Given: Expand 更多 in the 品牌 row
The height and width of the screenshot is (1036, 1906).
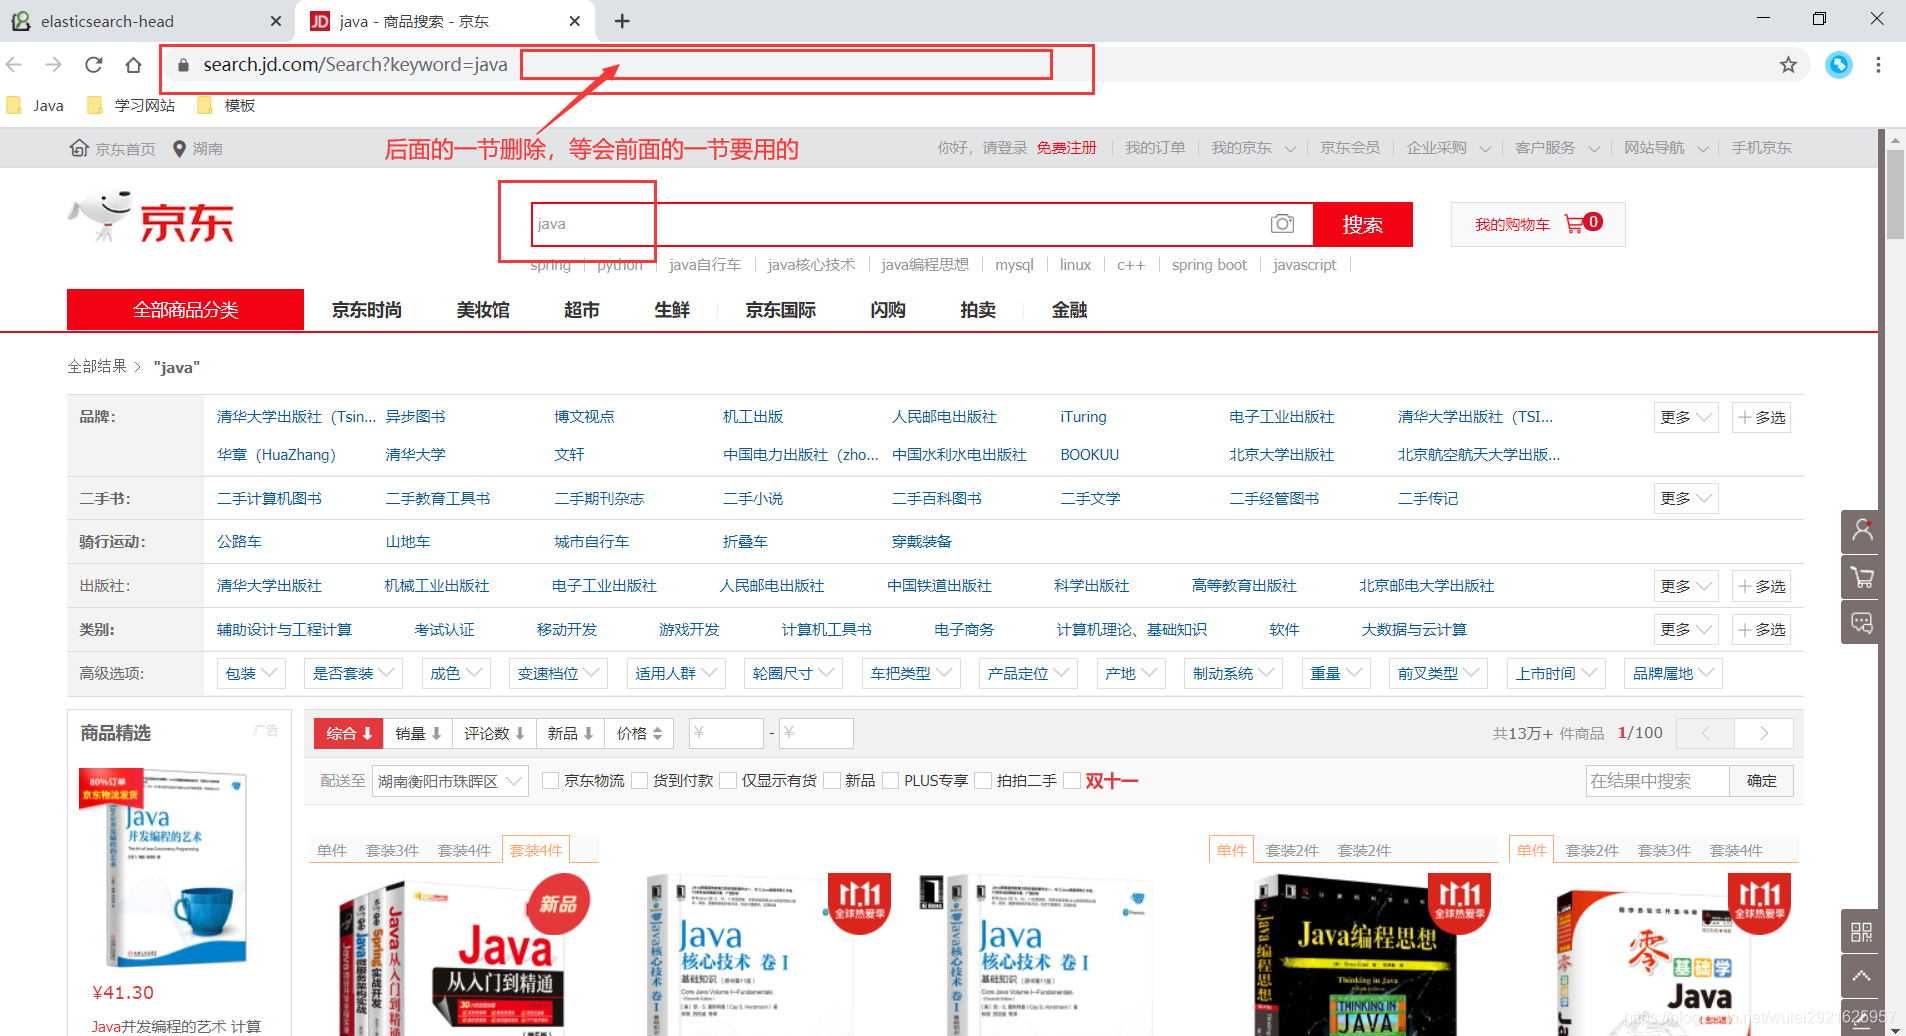Looking at the screenshot, I should click(1686, 417).
